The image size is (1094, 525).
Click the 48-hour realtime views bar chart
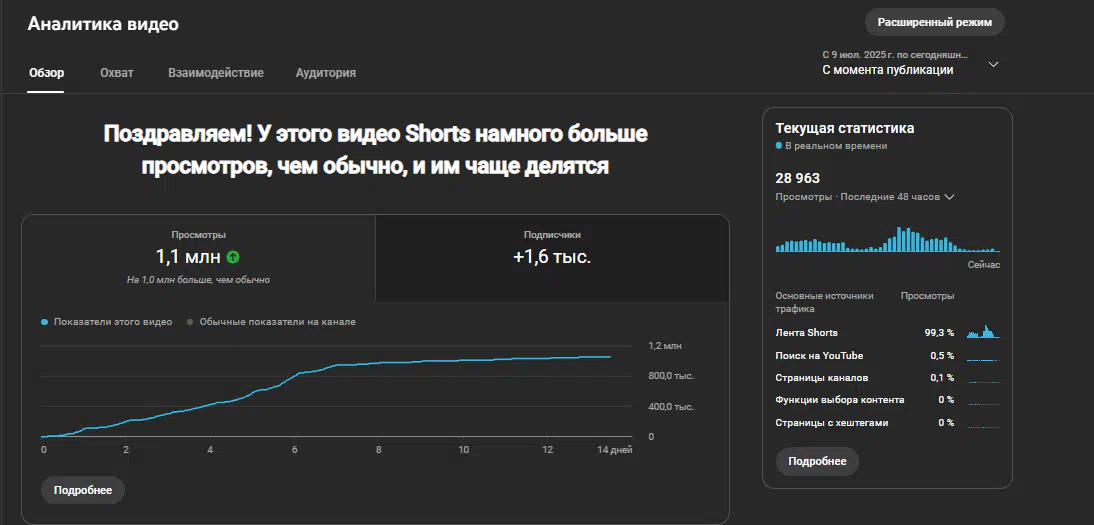(887, 239)
